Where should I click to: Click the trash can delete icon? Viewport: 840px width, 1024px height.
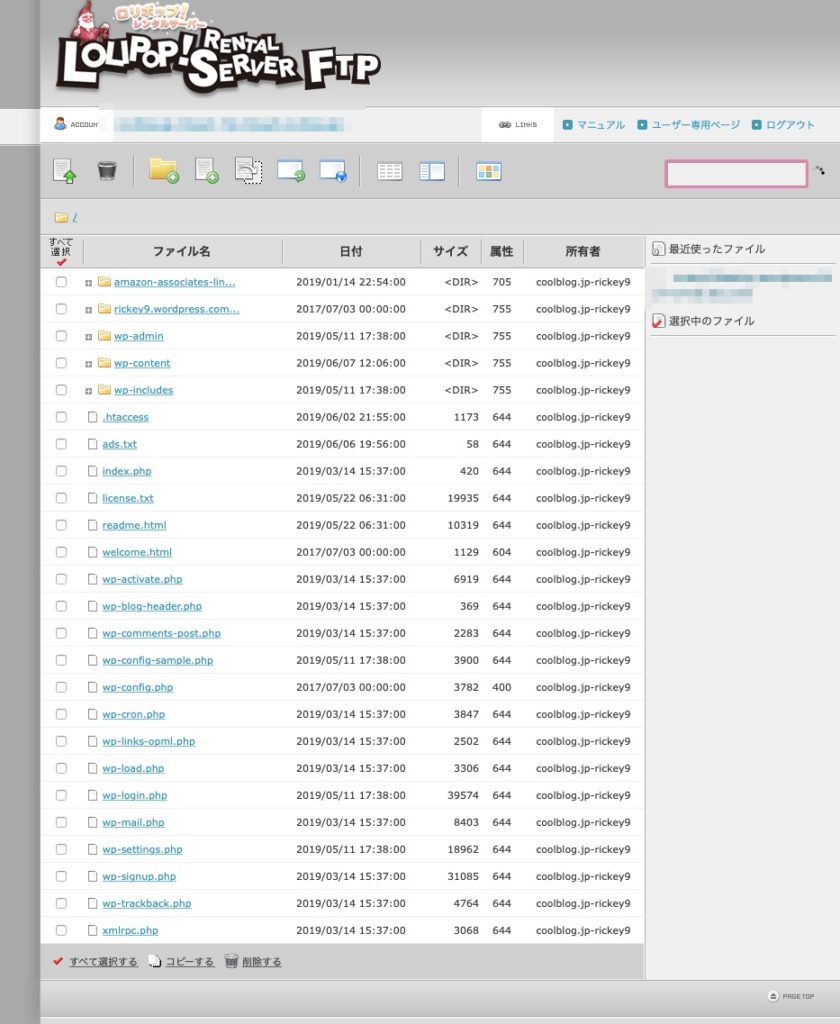point(106,171)
